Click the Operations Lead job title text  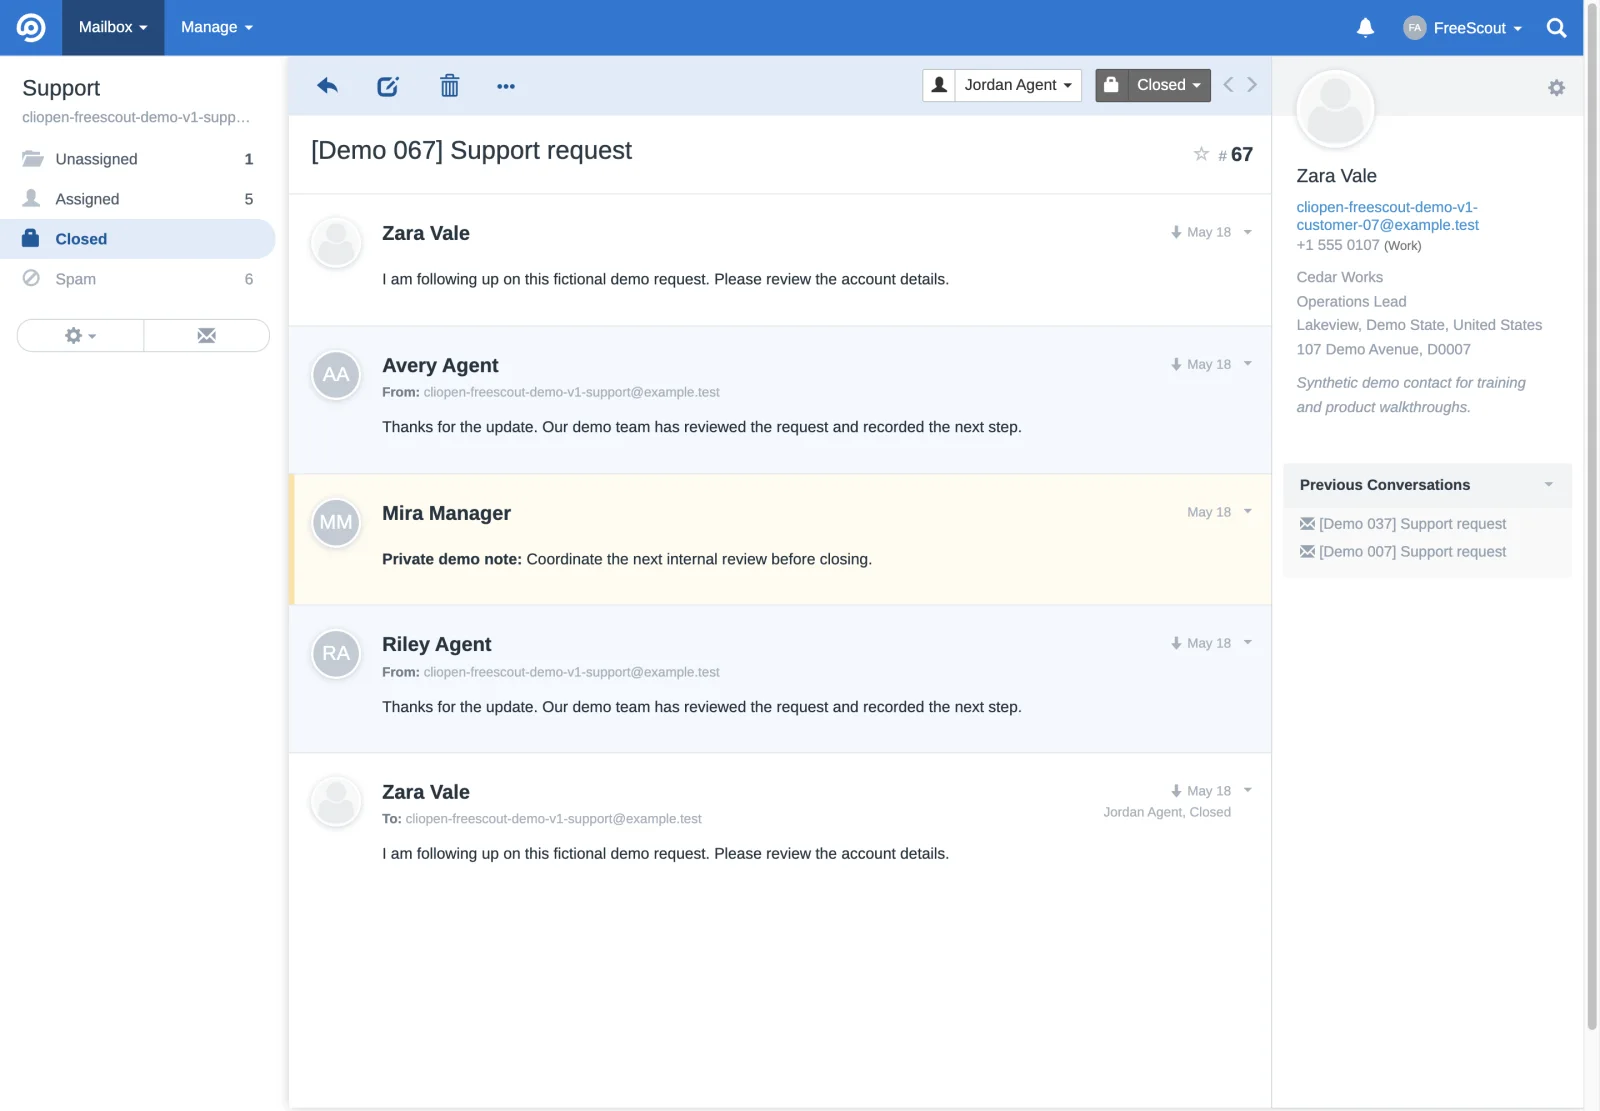pyautogui.click(x=1351, y=302)
